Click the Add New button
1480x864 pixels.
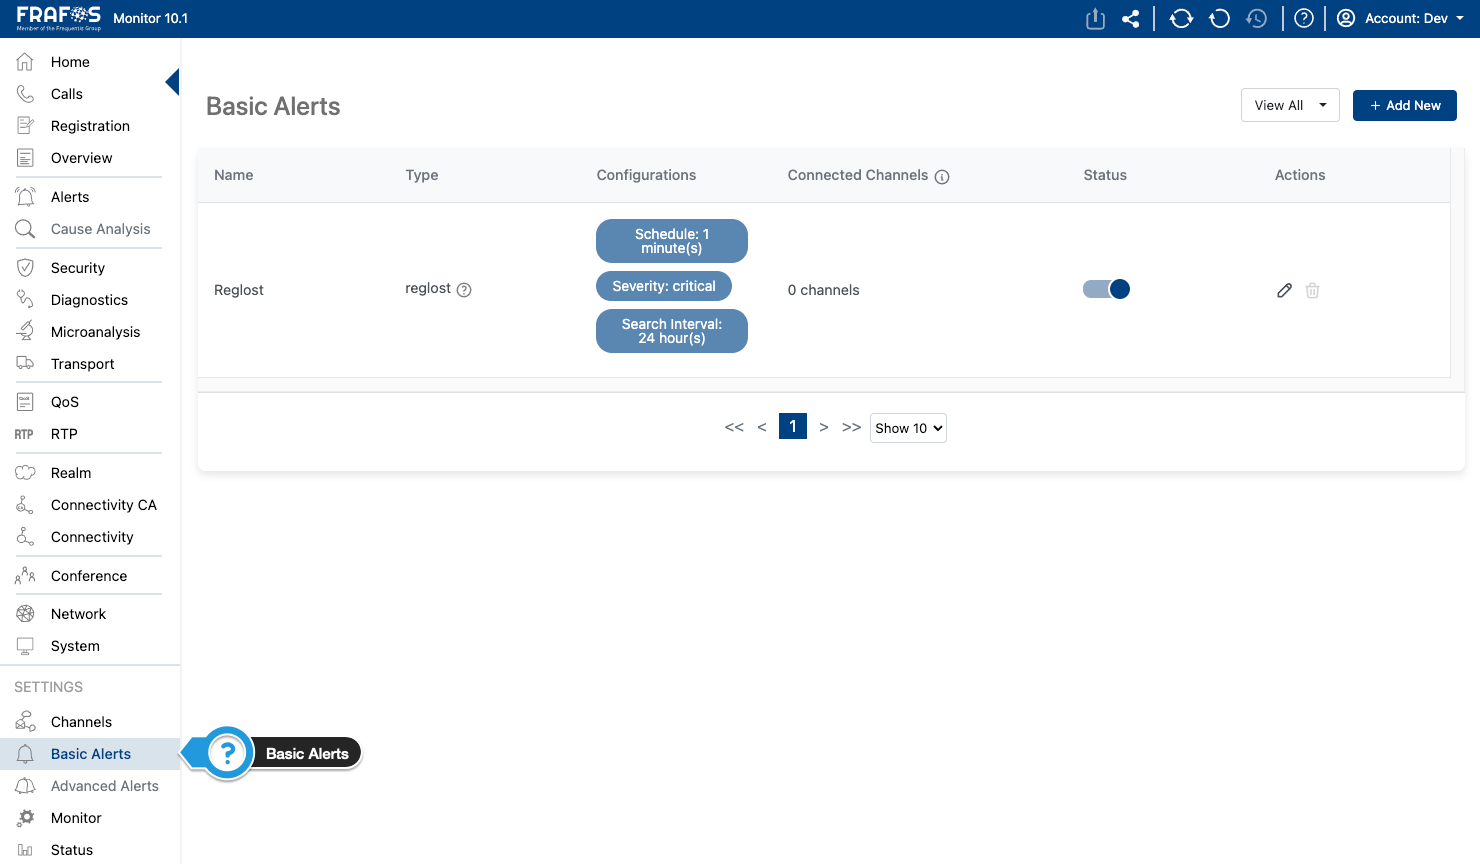(x=1405, y=105)
